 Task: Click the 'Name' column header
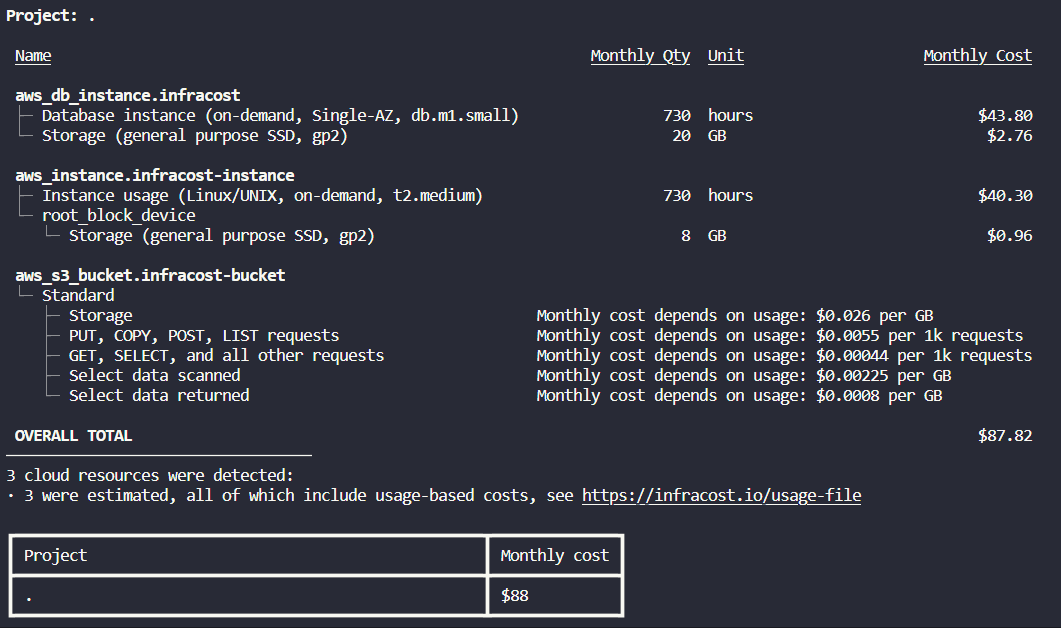(x=33, y=56)
